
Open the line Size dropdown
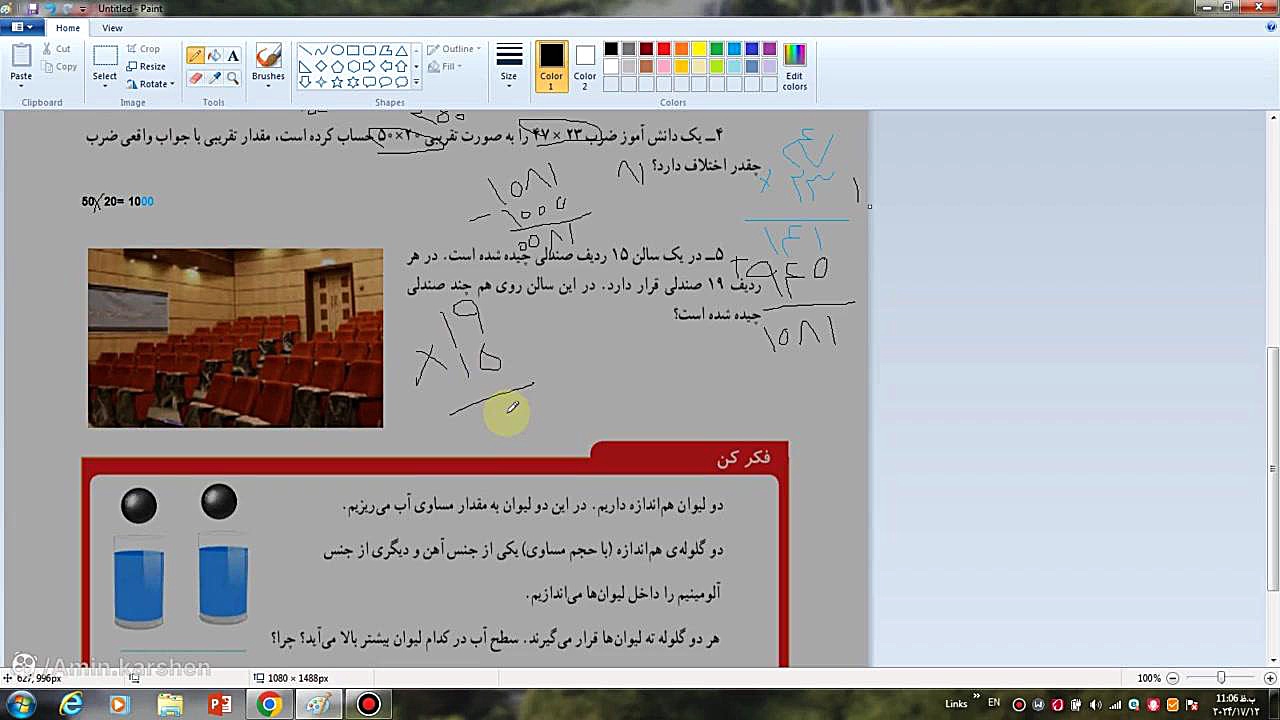click(x=509, y=67)
